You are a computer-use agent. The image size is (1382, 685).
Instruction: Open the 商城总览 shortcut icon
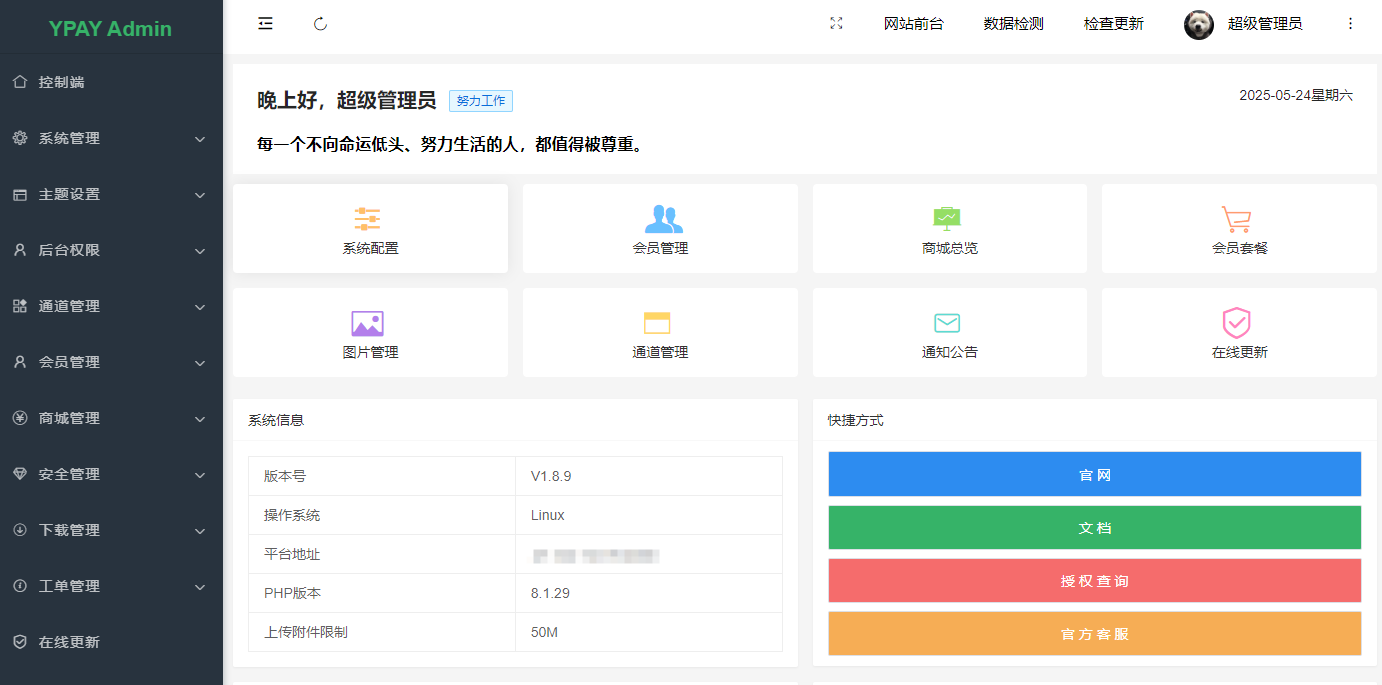coord(948,228)
